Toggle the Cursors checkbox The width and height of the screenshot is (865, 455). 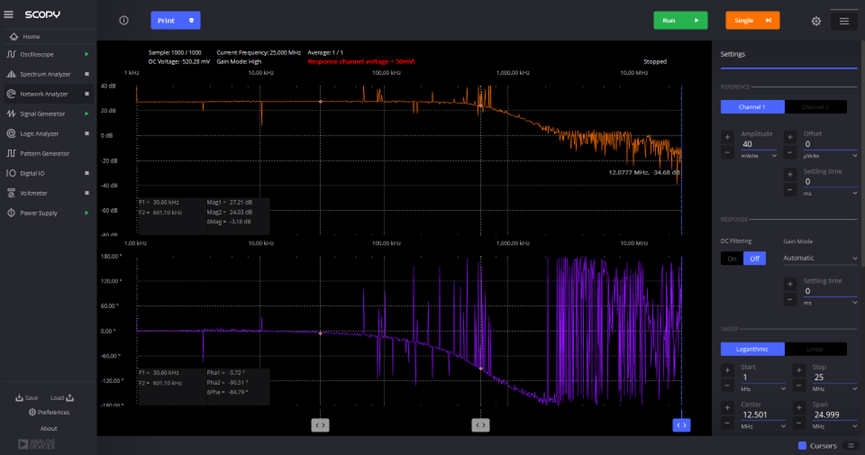click(x=802, y=446)
